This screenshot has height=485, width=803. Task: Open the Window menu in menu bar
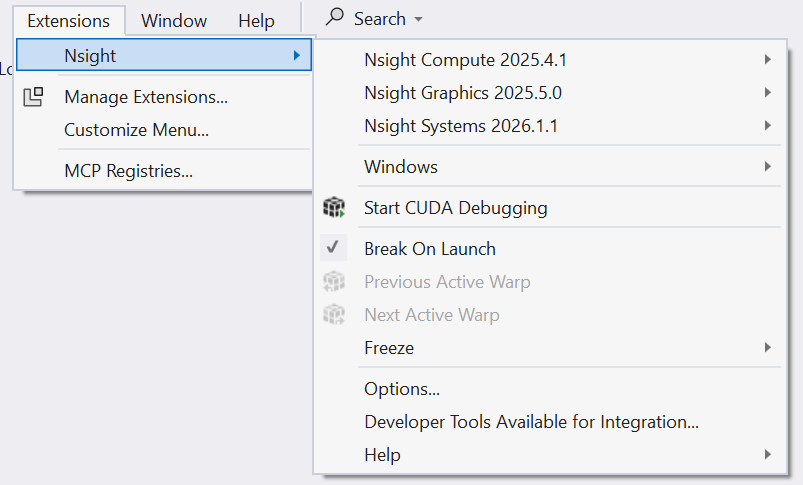click(x=174, y=21)
